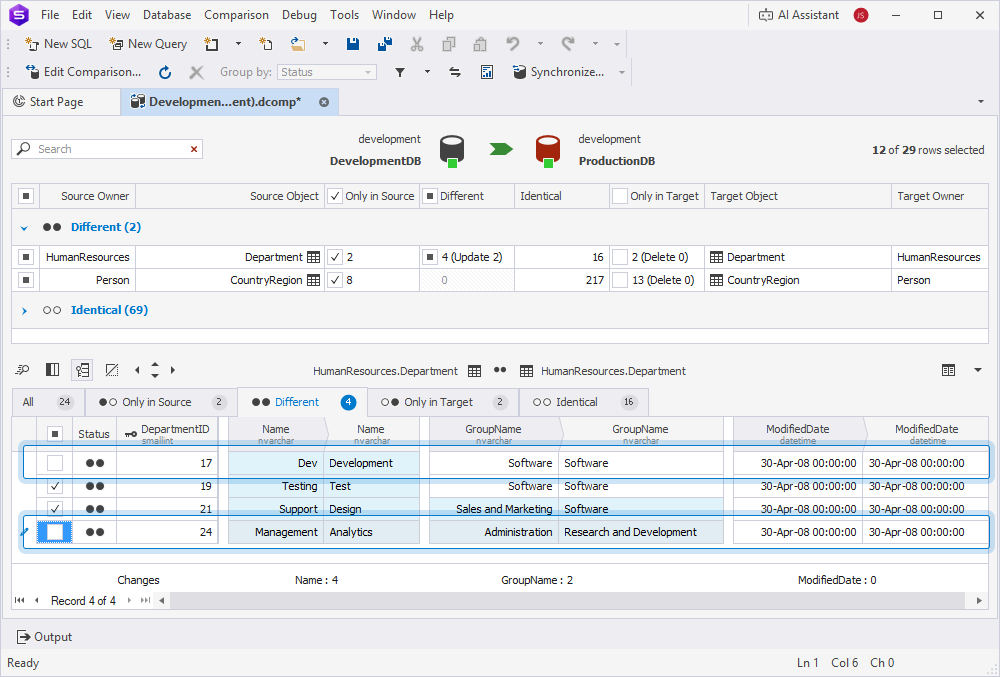Viewport: 1000px width, 677px height.
Task: Click the Edit Comparison button
Action: (x=84, y=71)
